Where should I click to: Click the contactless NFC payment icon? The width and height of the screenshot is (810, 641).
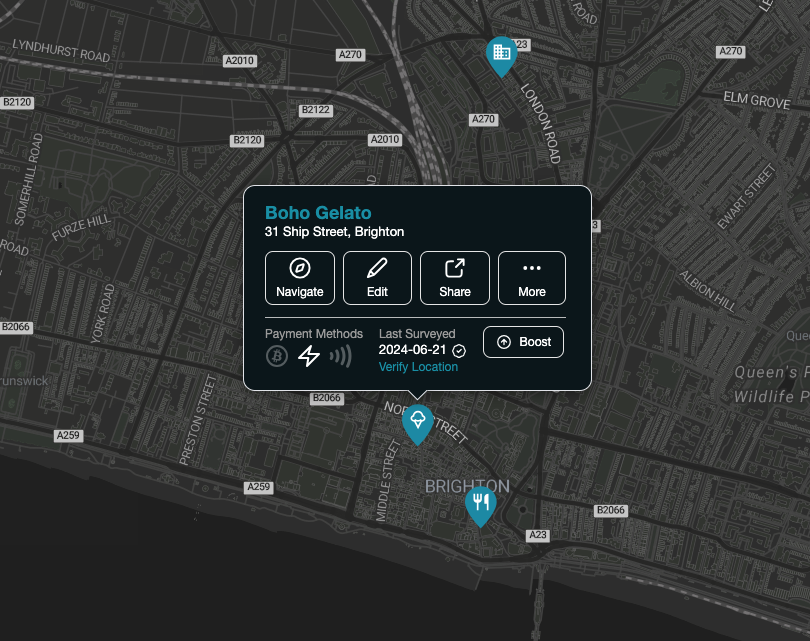click(x=341, y=356)
